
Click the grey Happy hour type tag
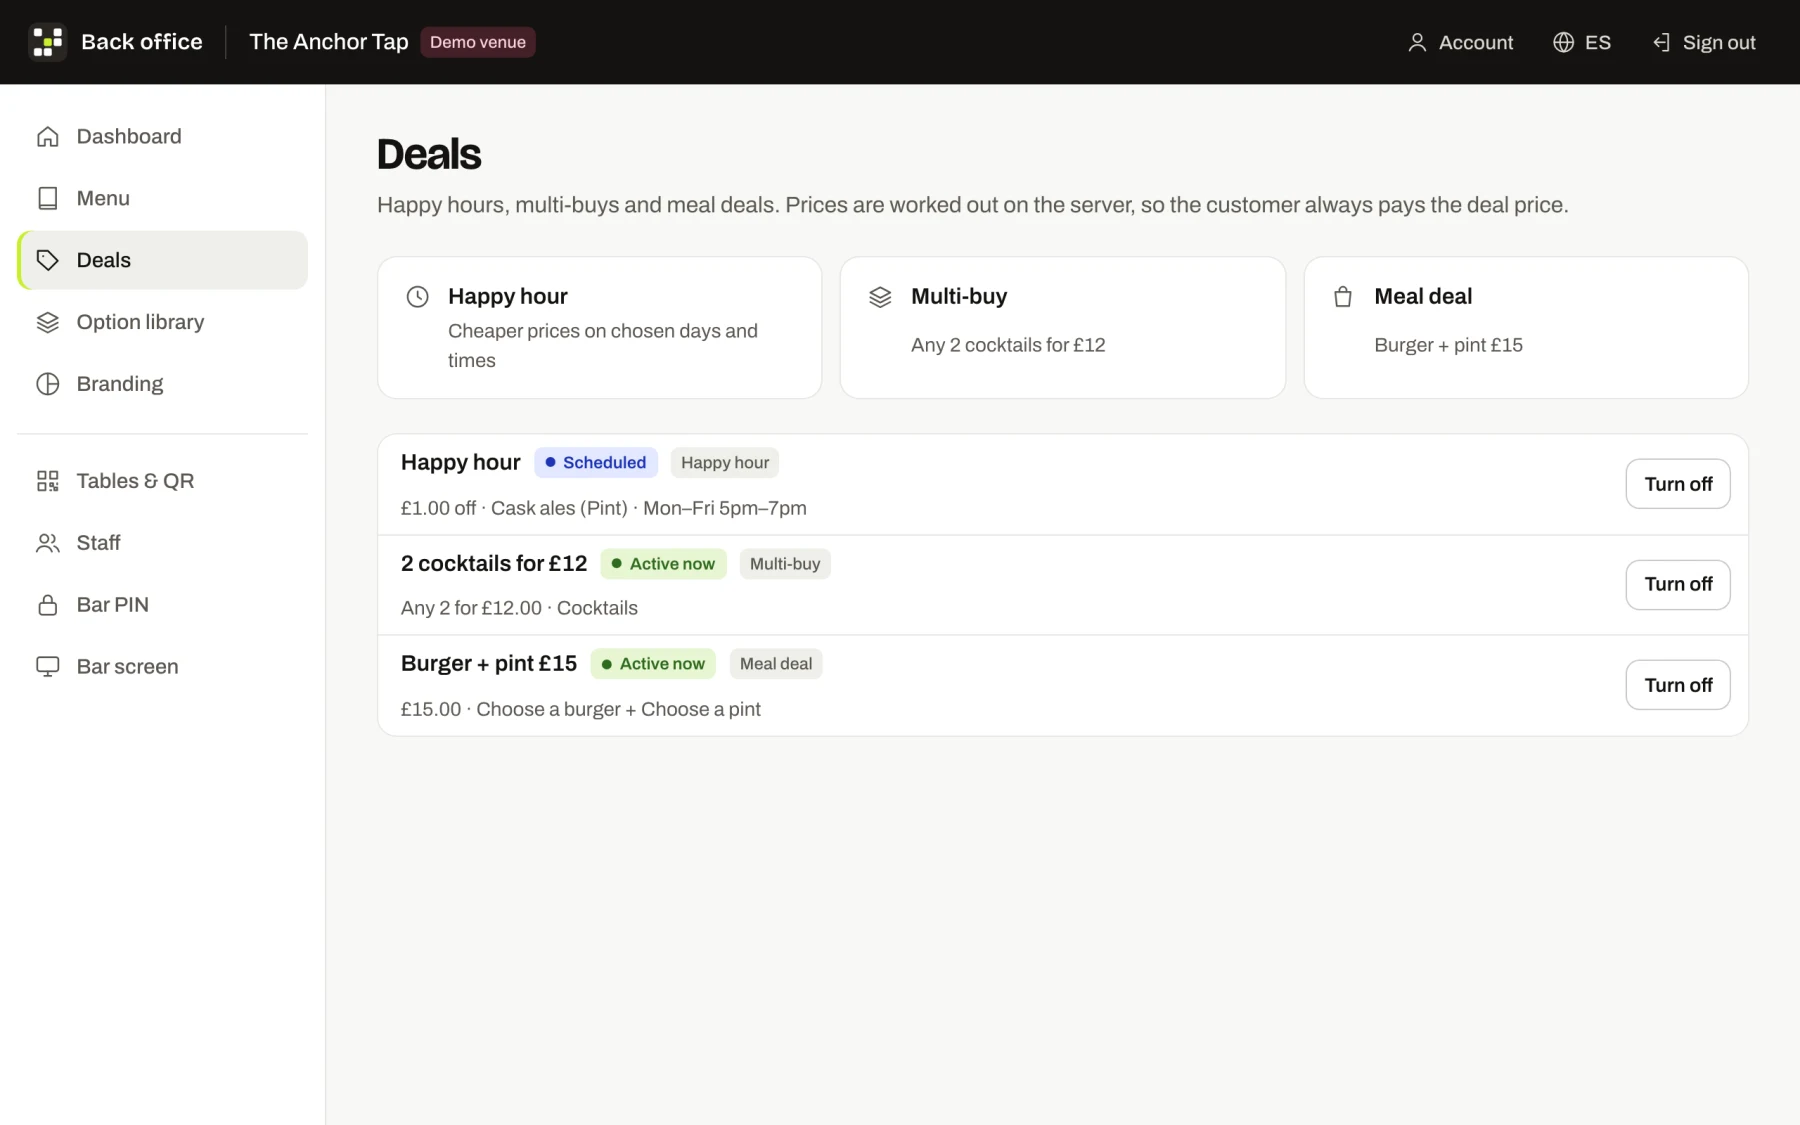coord(725,463)
